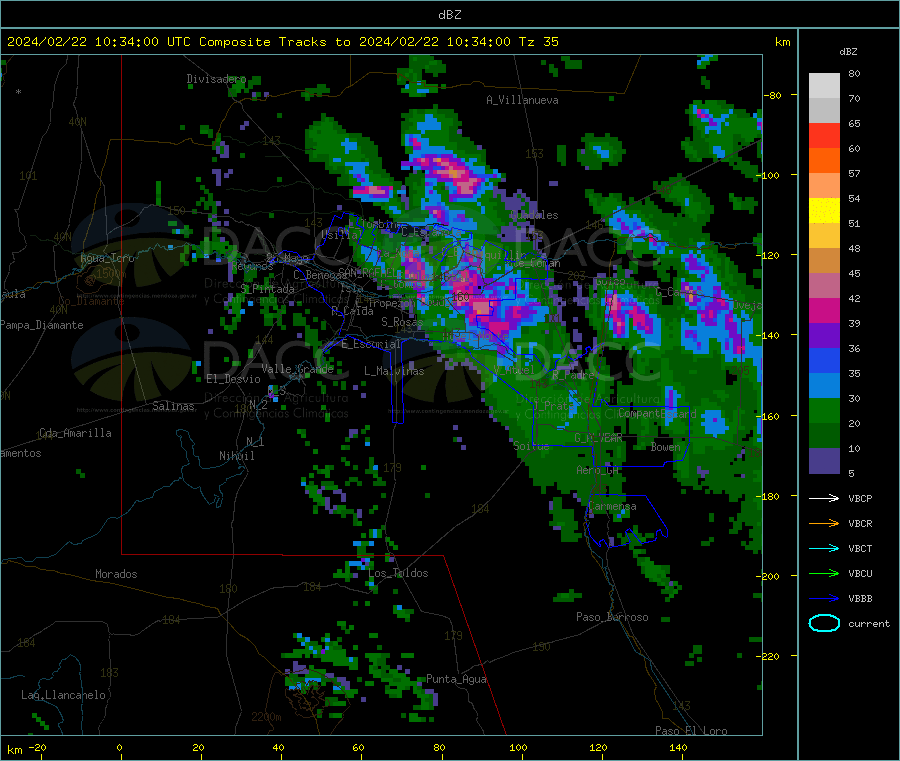Click the dBZ label above the color scale
This screenshot has width=900, height=761.
pos(848,52)
